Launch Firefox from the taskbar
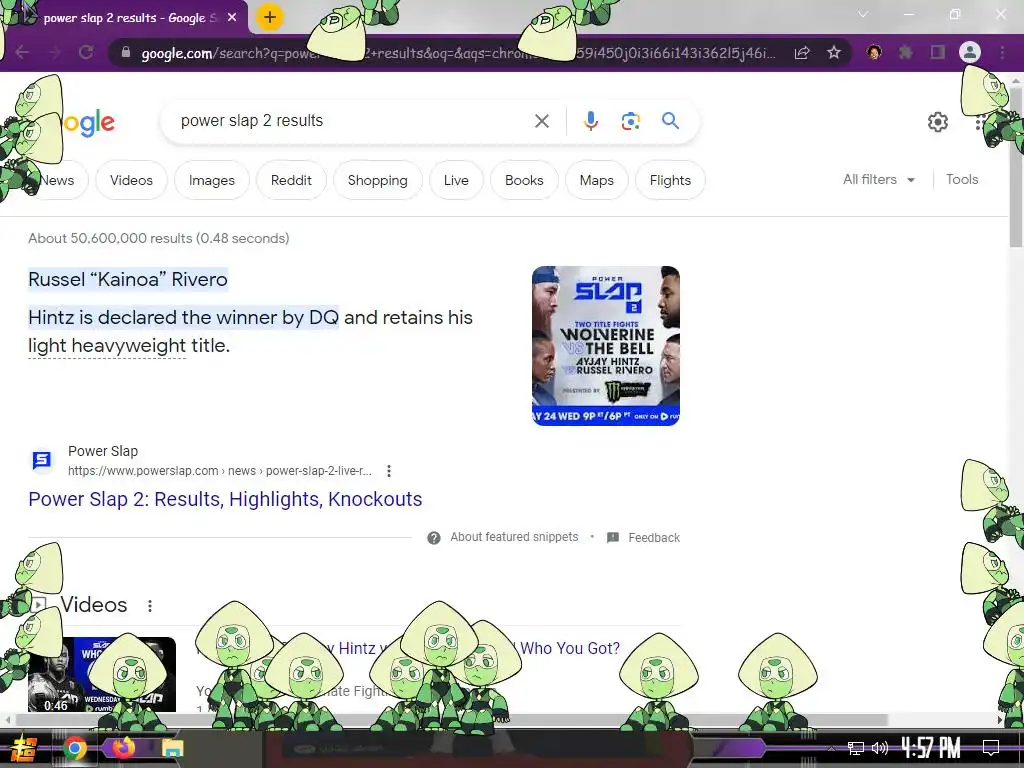This screenshot has width=1024, height=768. pyautogui.click(x=123, y=748)
